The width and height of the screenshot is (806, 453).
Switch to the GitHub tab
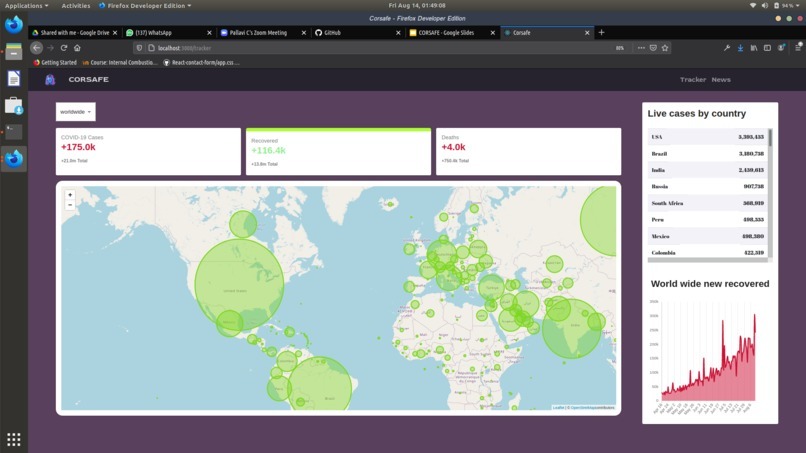click(x=357, y=32)
